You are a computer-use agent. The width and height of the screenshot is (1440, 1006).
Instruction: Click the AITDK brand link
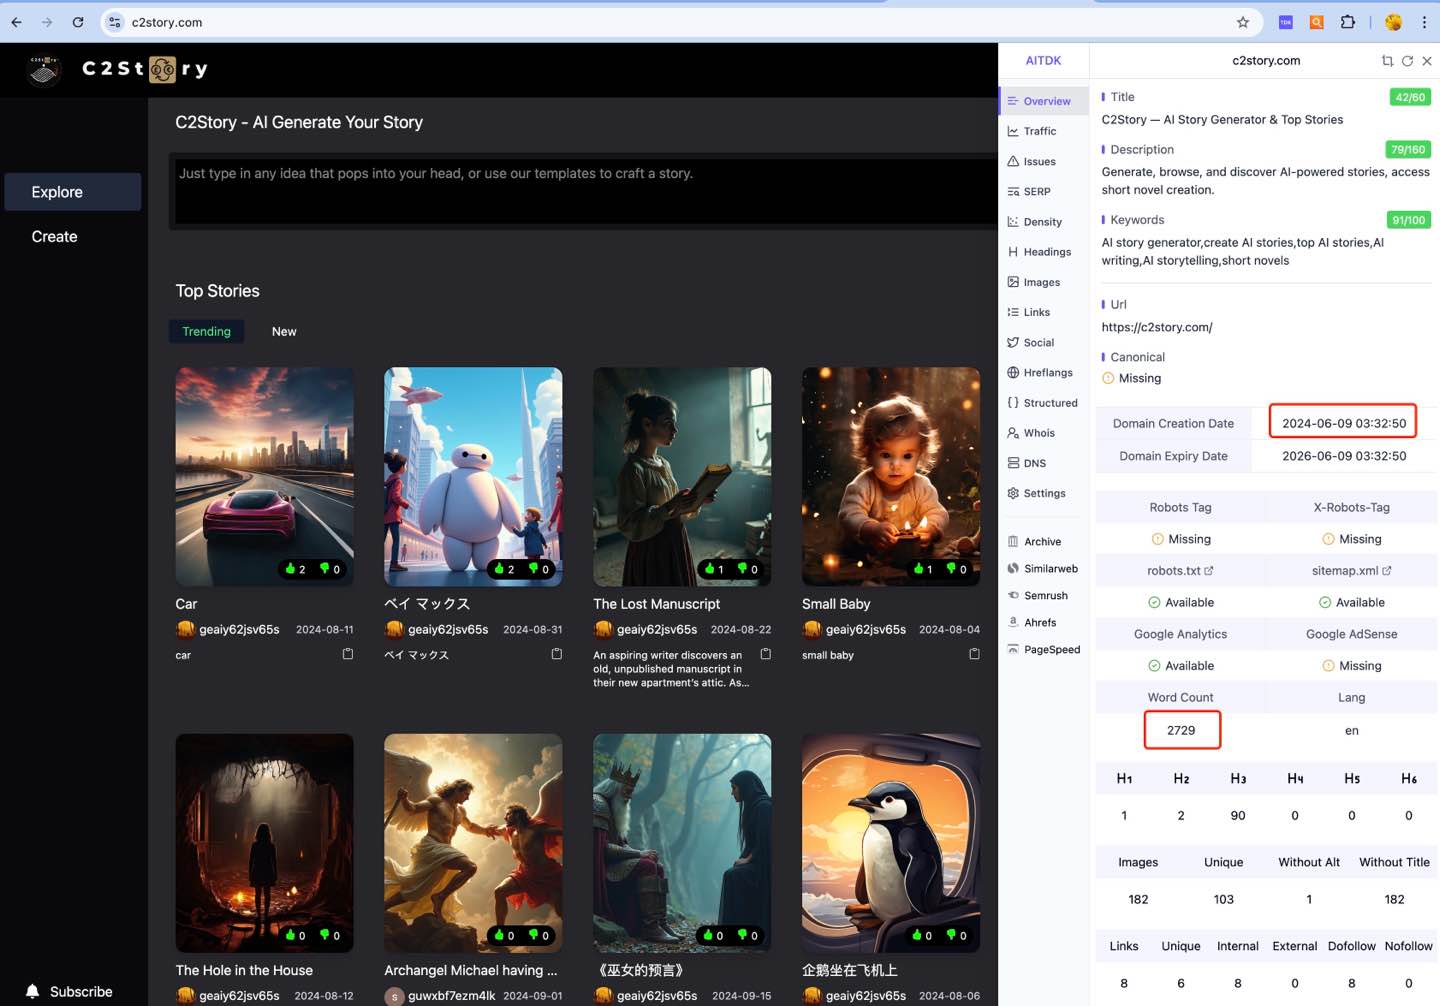(1043, 61)
